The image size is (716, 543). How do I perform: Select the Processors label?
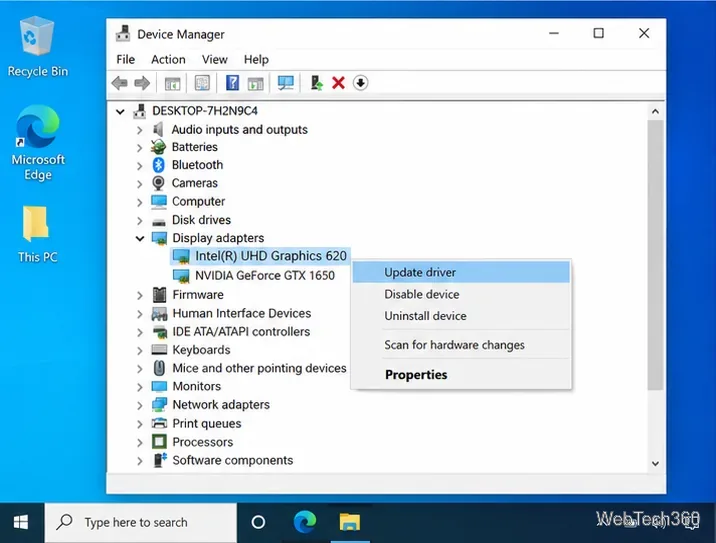click(203, 442)
